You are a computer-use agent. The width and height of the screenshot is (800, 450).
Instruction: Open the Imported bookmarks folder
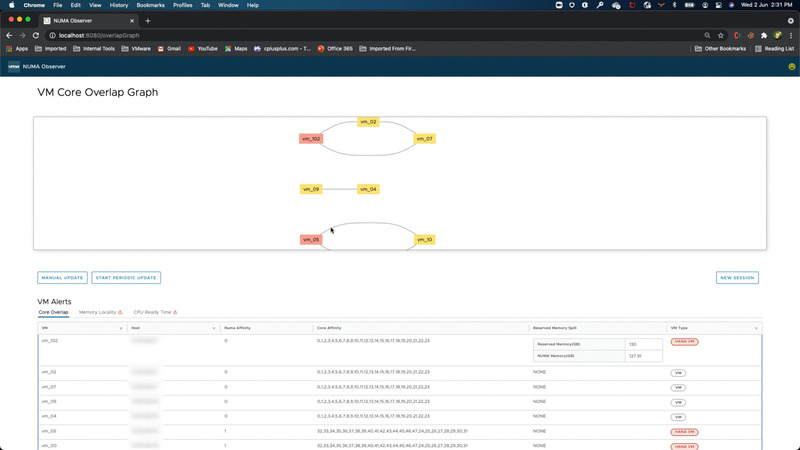[x=51, y=49]
